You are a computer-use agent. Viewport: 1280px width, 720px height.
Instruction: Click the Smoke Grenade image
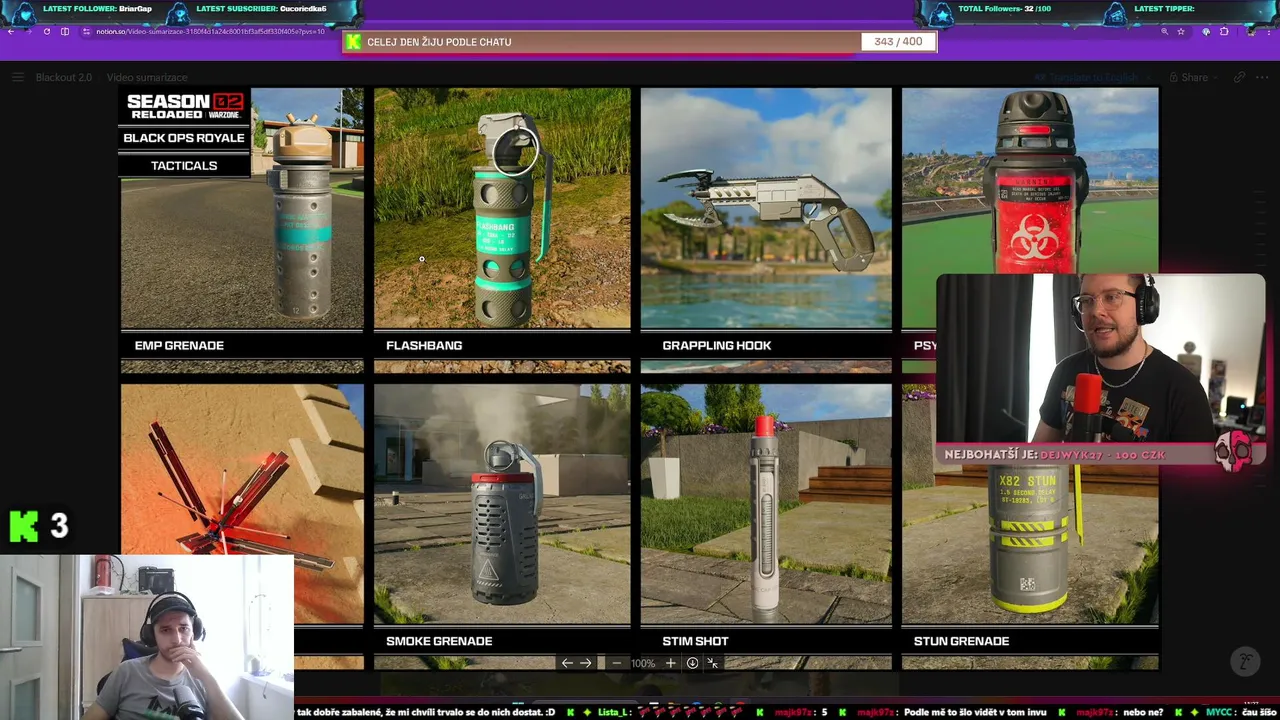(x=502, y=504)
